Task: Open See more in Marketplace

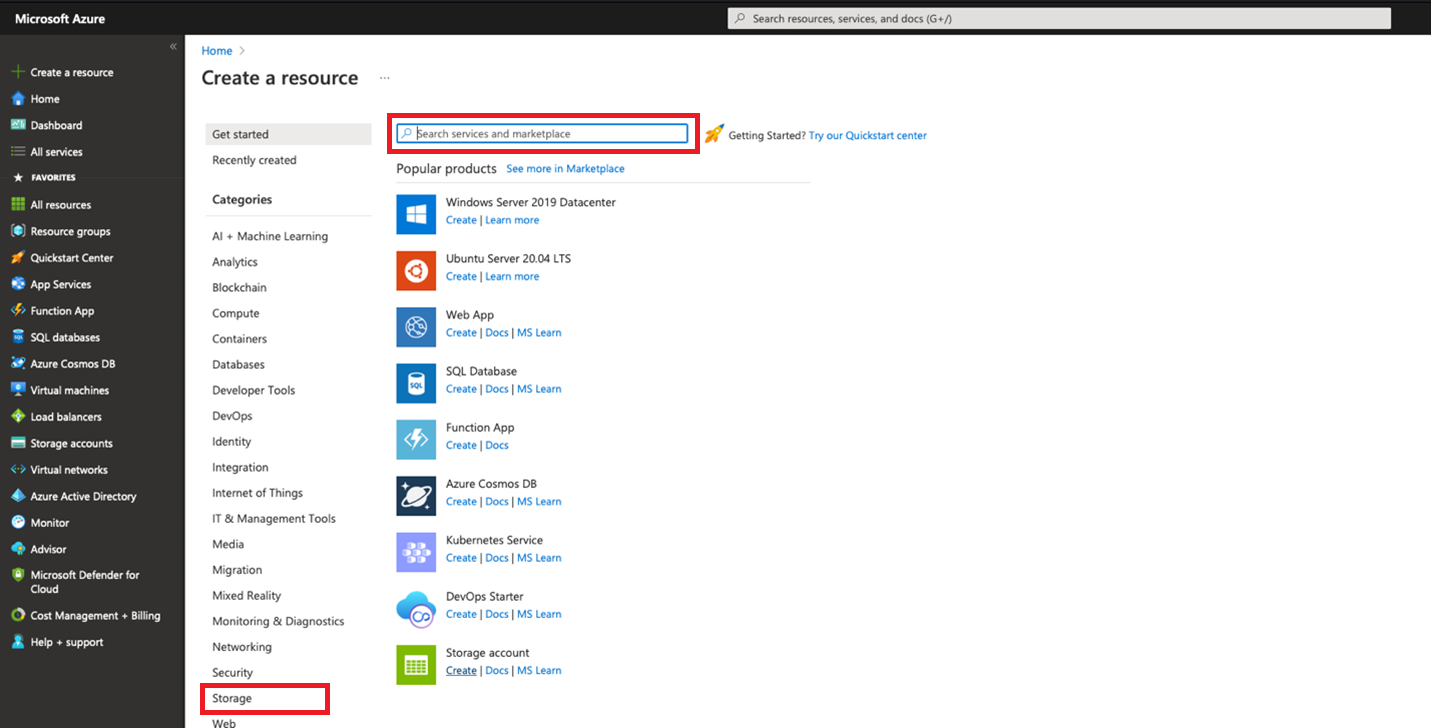Action: (565, 168)
